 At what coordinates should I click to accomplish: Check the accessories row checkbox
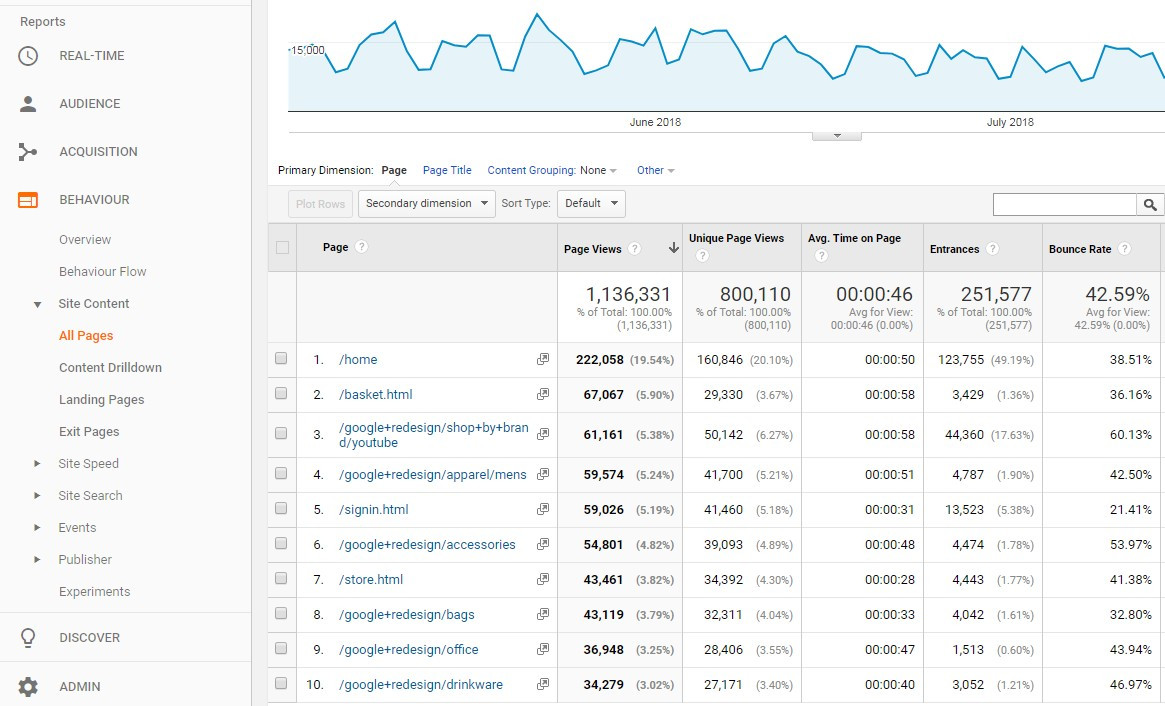(281, 543)
